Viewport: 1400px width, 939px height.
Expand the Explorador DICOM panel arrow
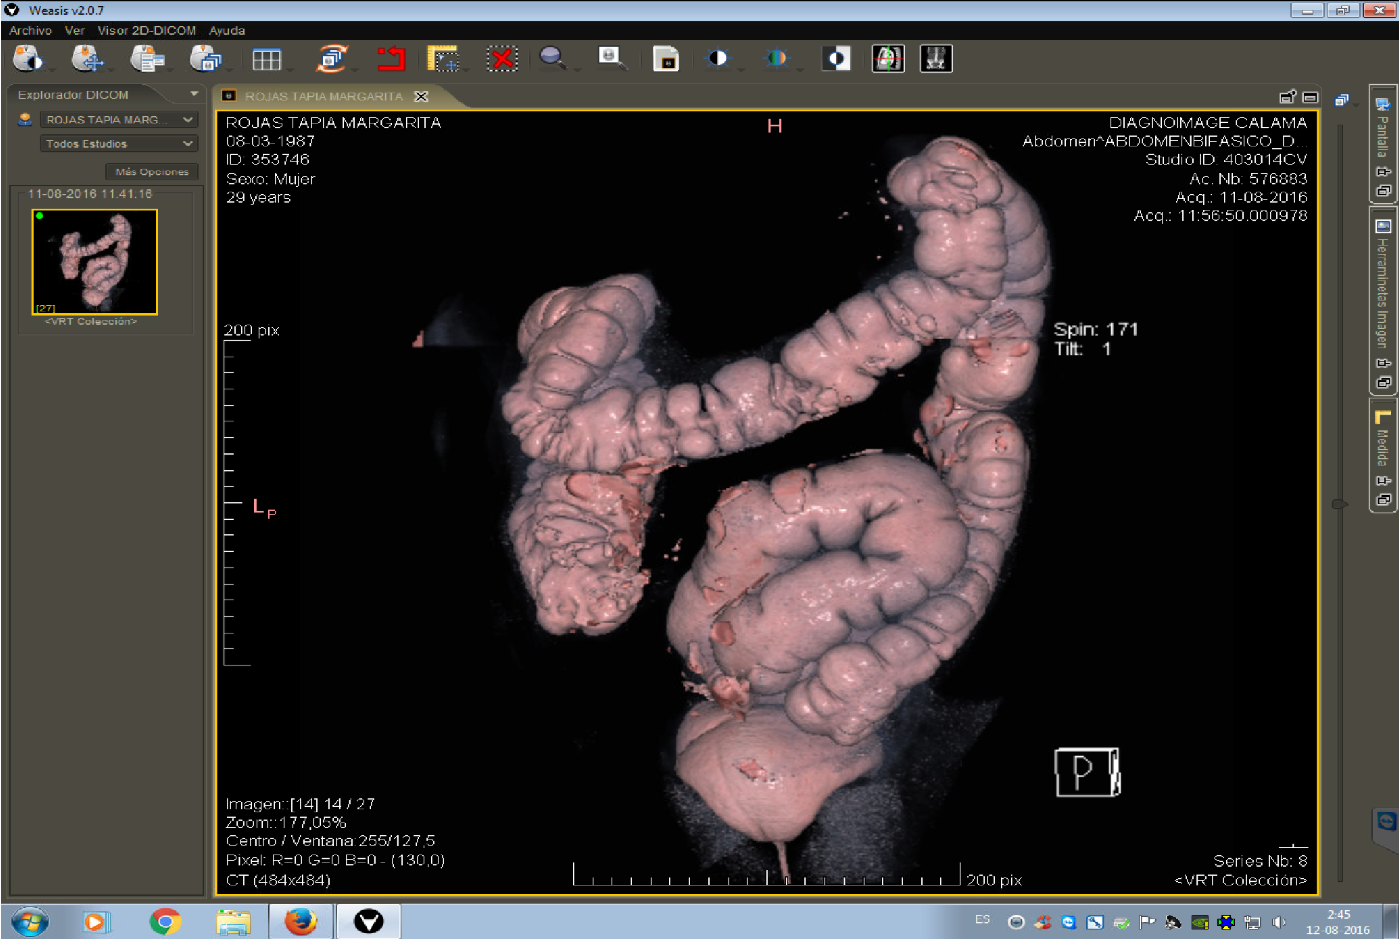coord(194,94)
